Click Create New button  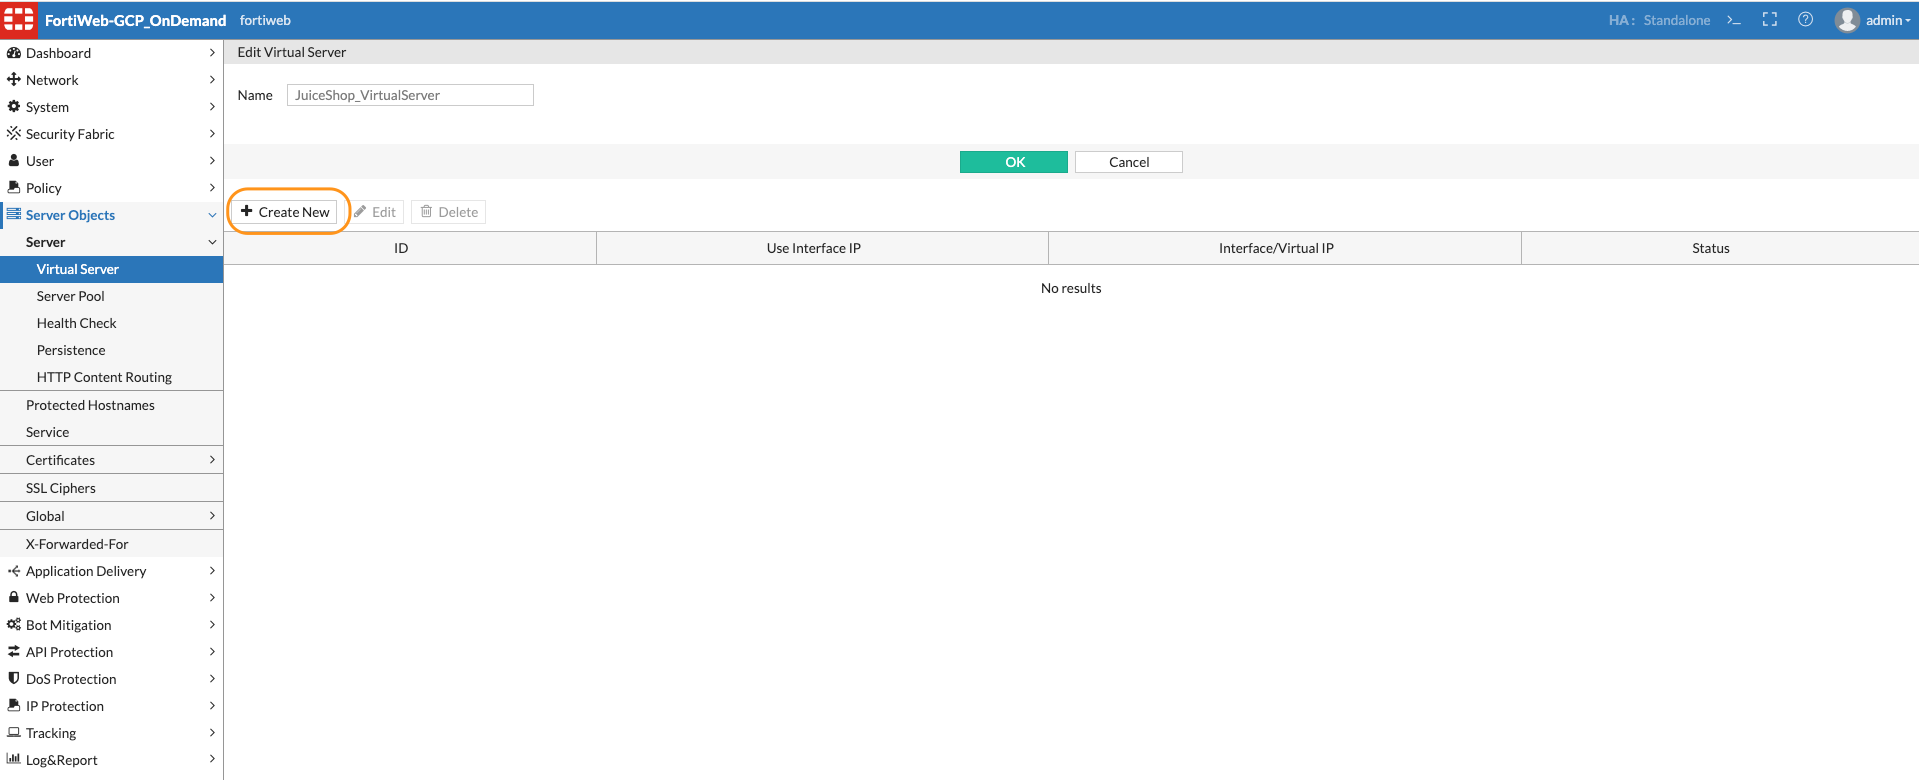tap(285, 212)
